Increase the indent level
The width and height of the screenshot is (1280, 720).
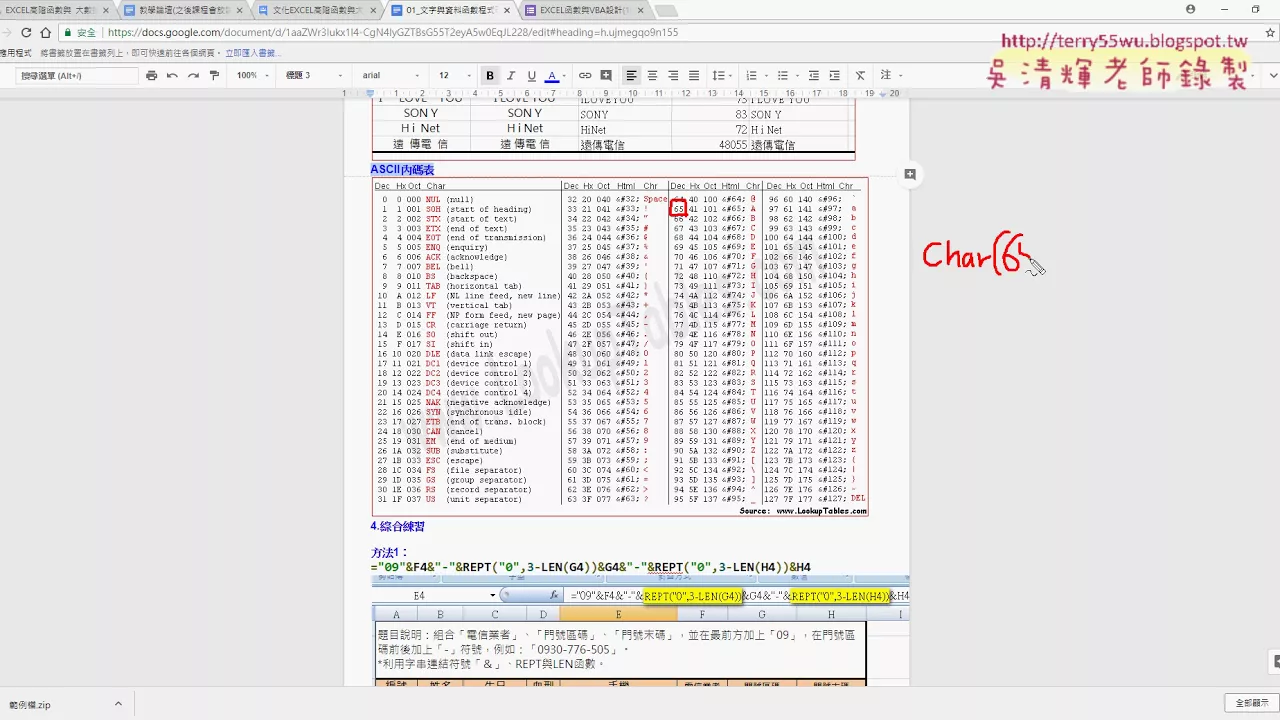(835, 76)
